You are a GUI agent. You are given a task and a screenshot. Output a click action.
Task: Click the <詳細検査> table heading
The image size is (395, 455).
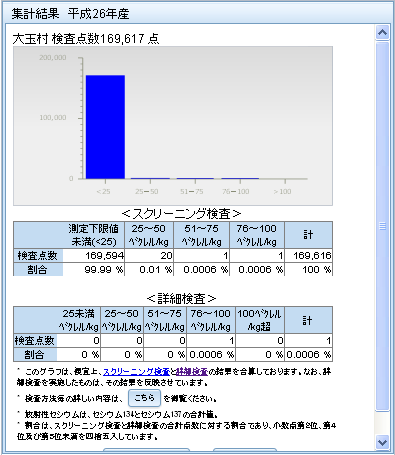[182, 299]
